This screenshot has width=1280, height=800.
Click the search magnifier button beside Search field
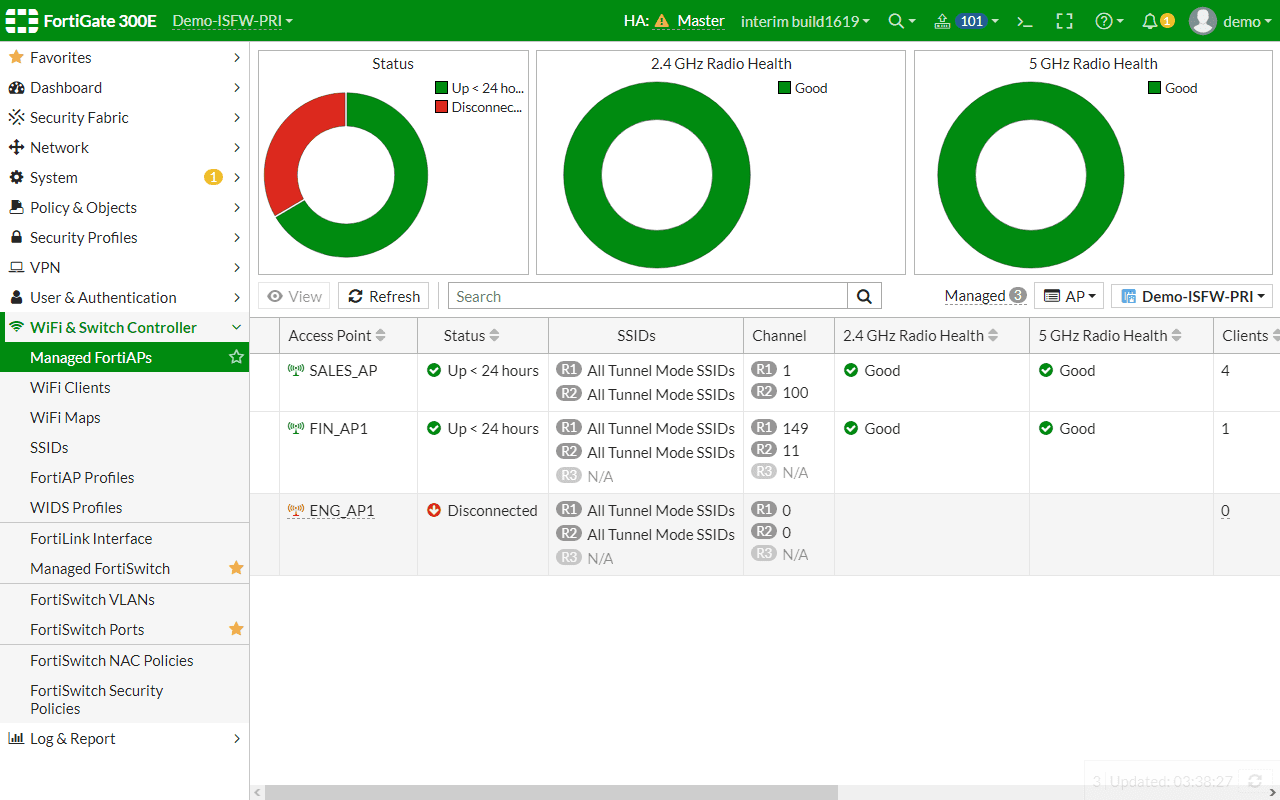pyautogui.click(x=864, y=296)
